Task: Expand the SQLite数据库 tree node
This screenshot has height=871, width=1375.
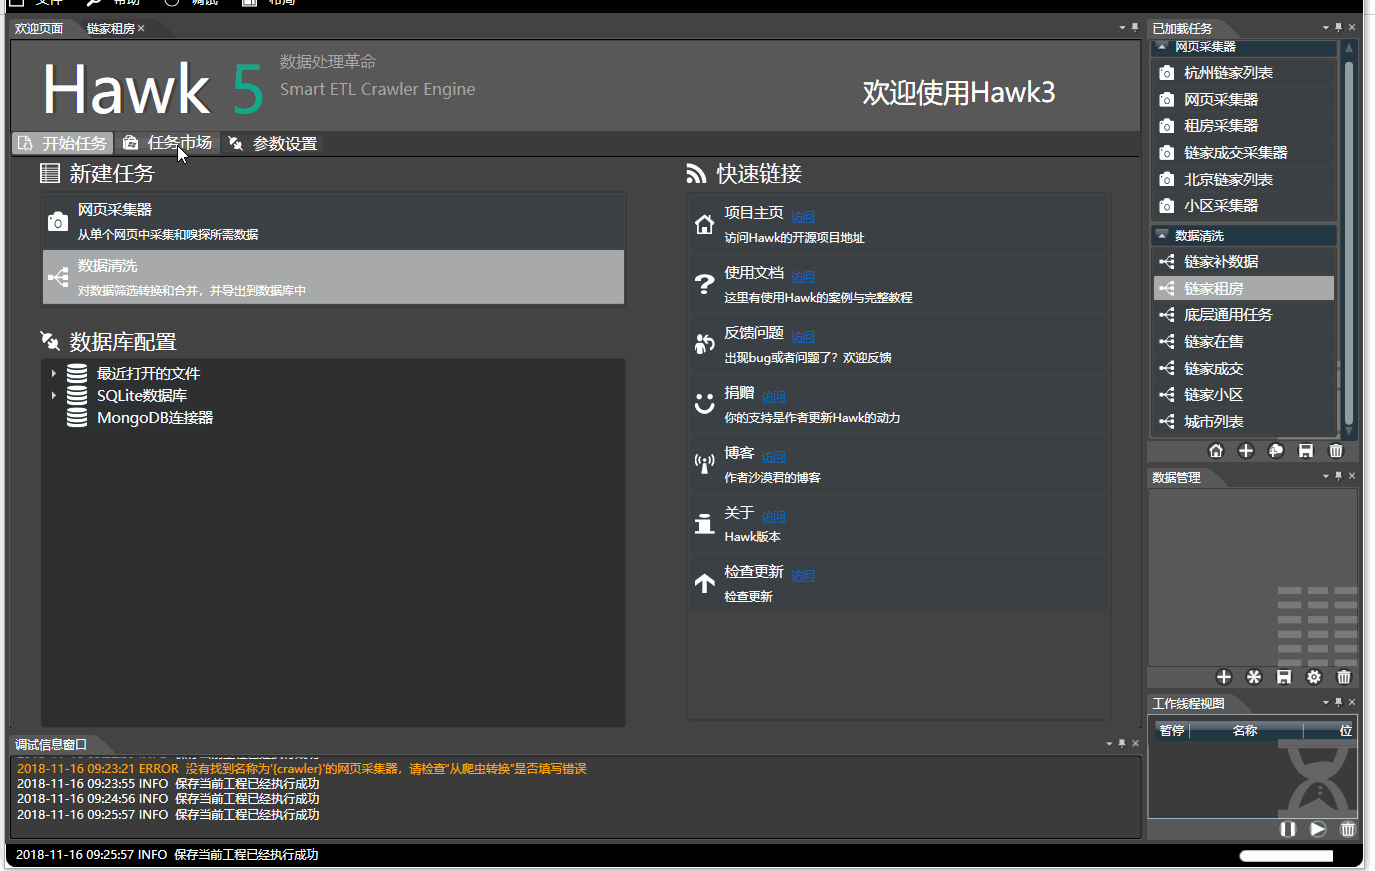Action: point(54,396)
